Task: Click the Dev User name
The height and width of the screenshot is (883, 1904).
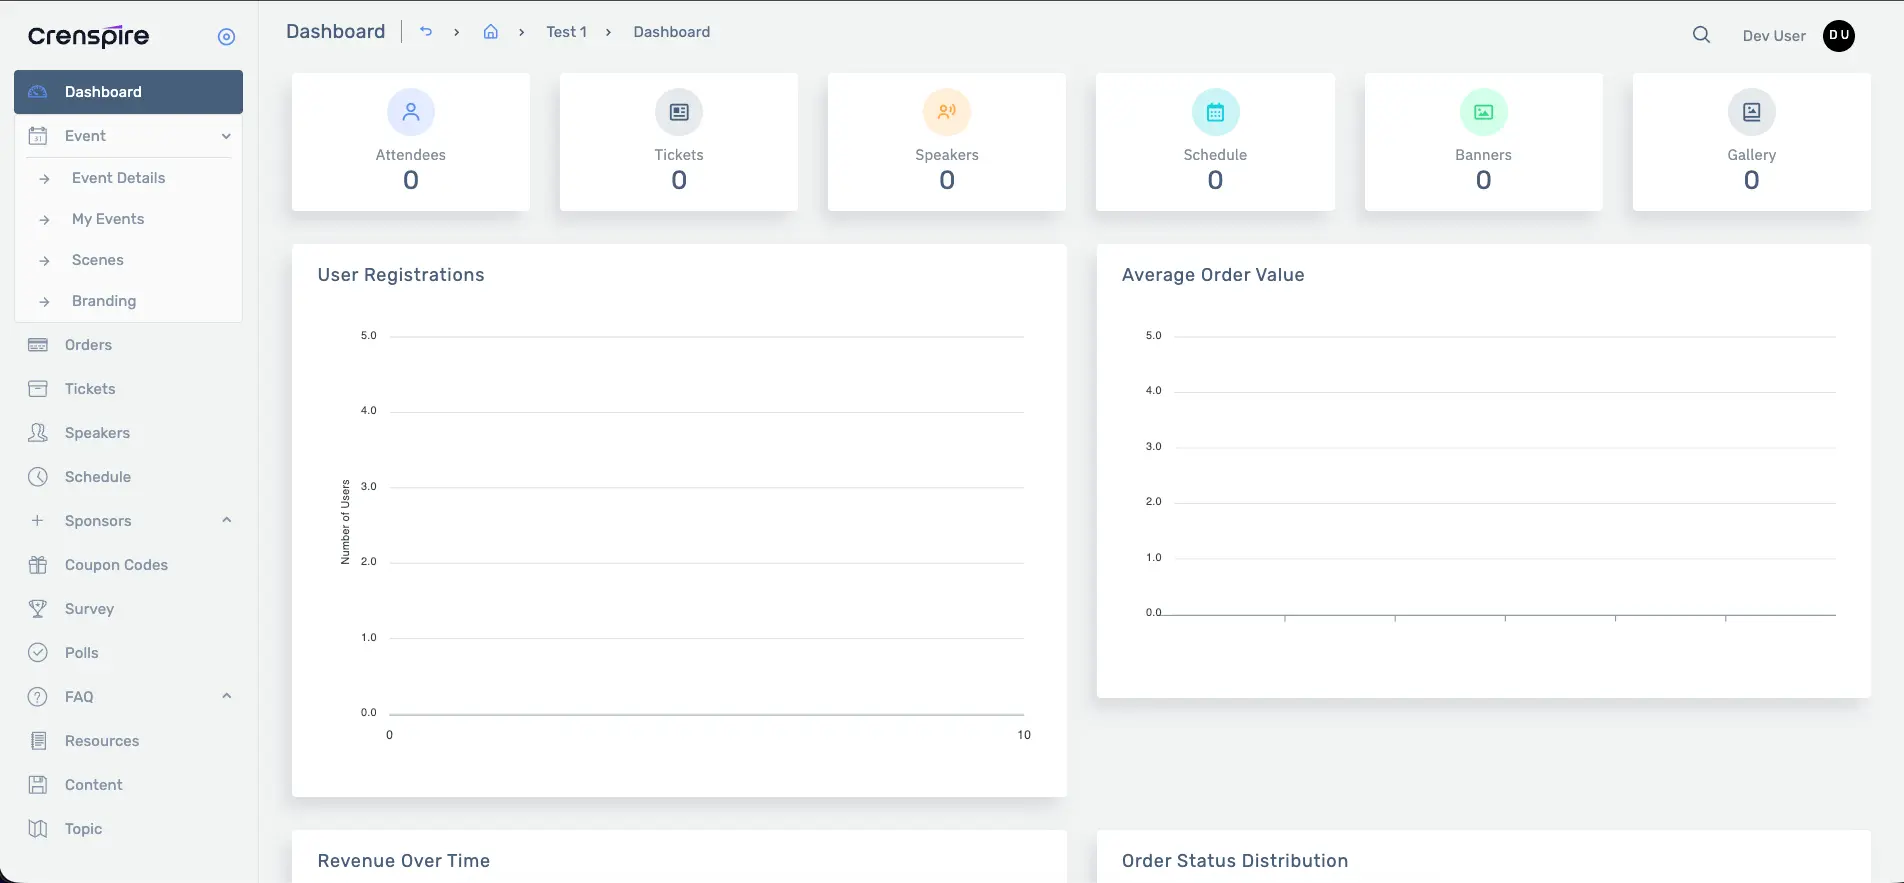Action: click(1774, 36)
